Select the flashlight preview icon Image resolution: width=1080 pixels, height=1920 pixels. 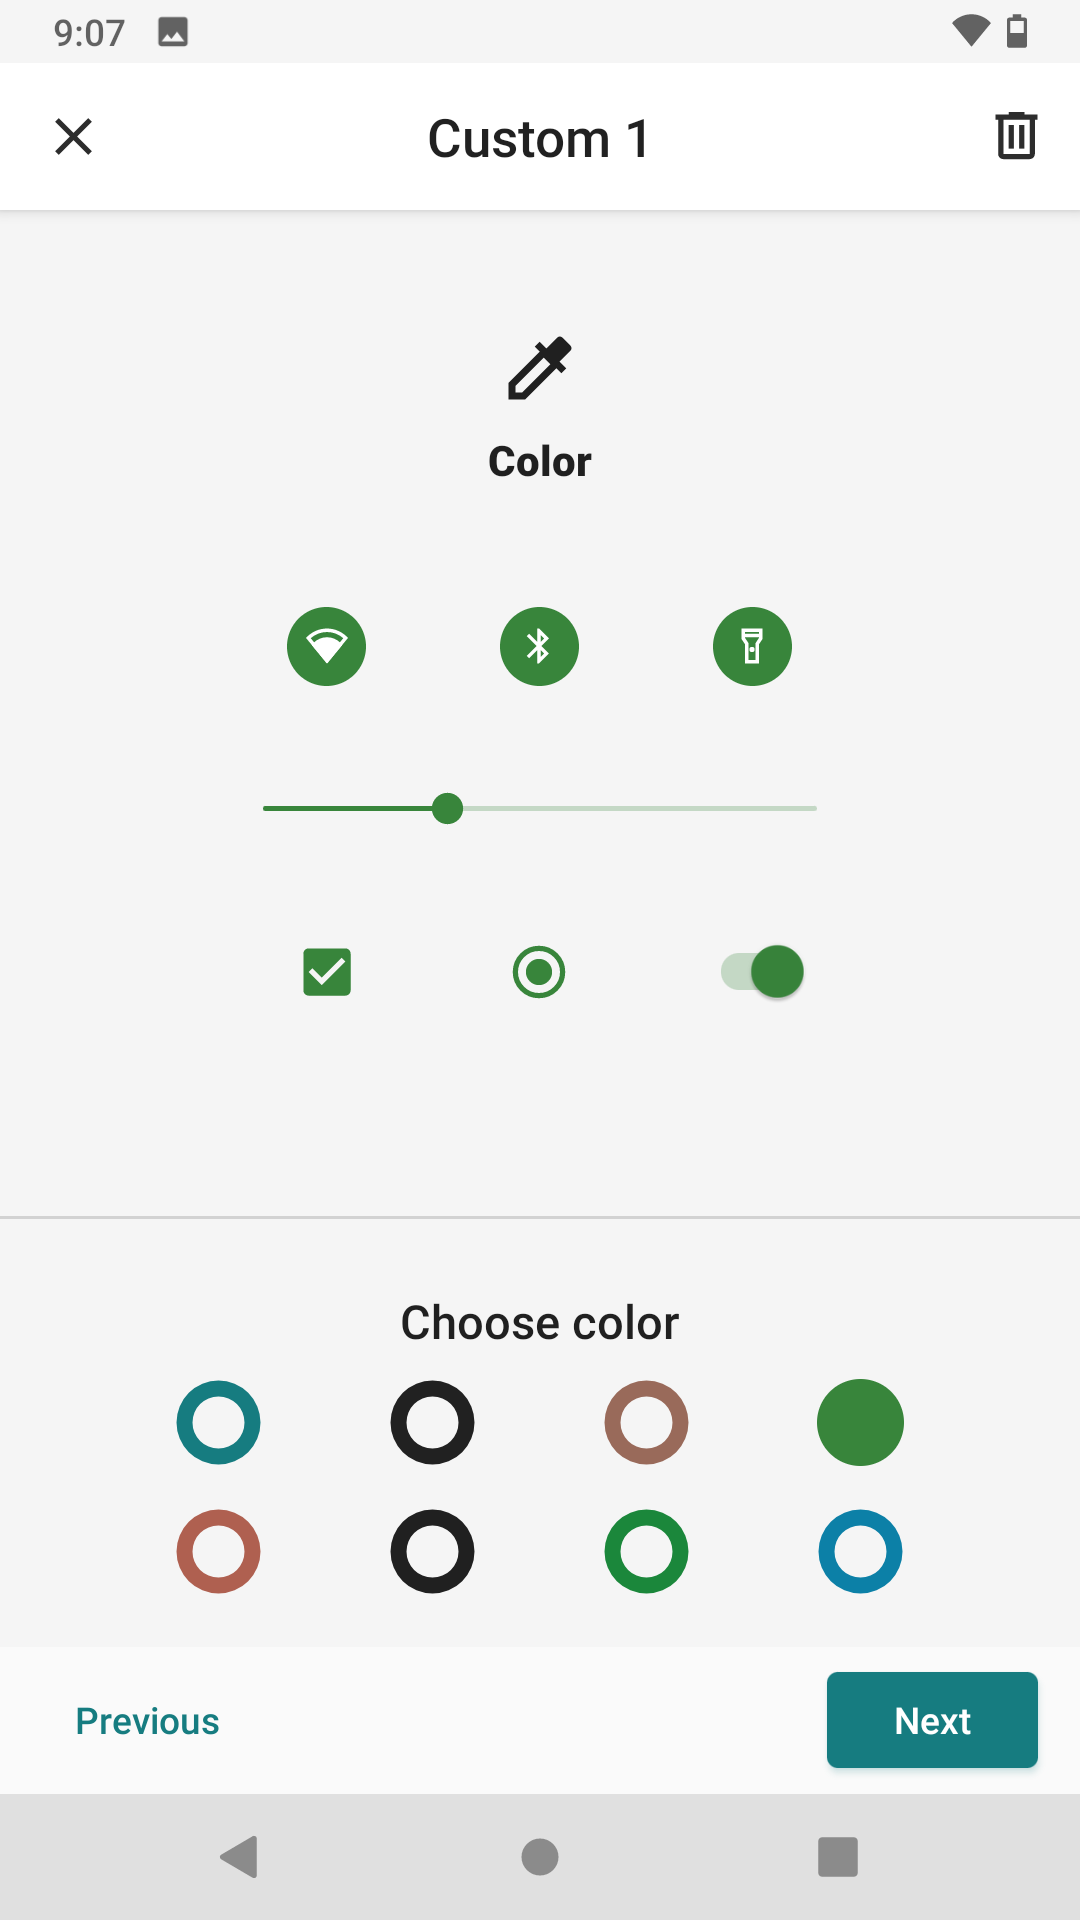click(x=752, y=646)
